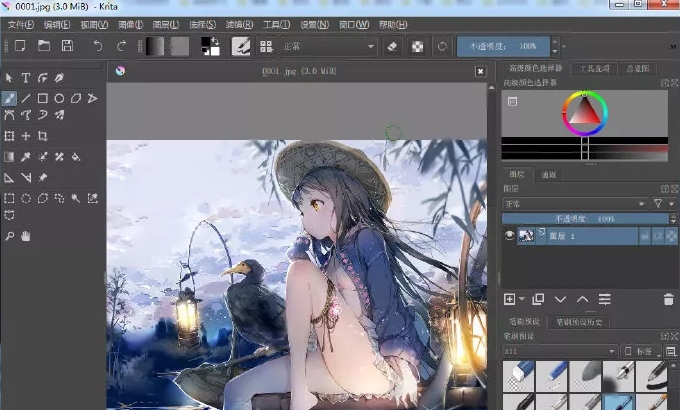Select the Elliptical Selection tool

(x=26, y=198)
